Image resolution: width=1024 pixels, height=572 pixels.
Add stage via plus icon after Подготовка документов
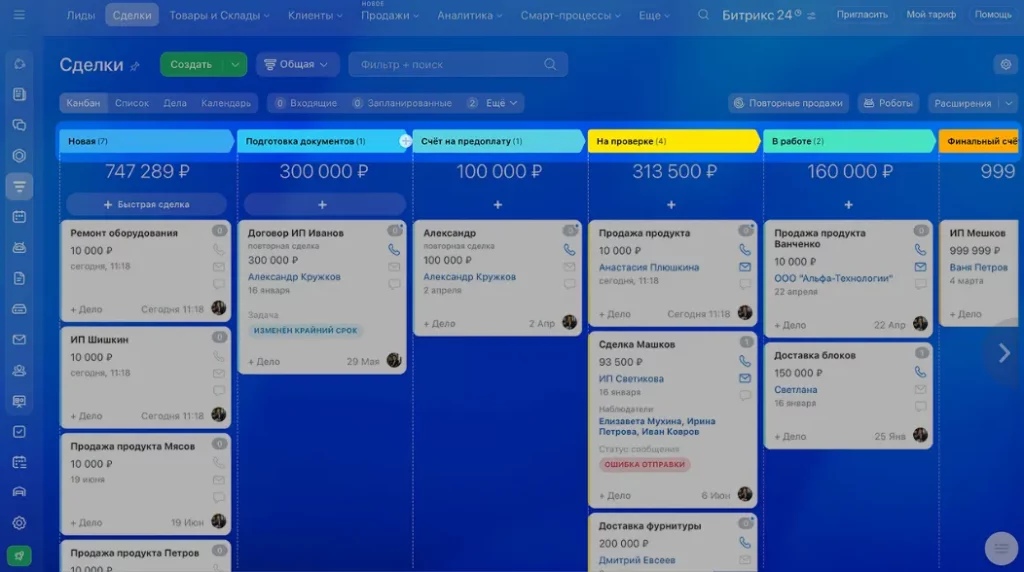pyautogui.click(x=406, y=141)
